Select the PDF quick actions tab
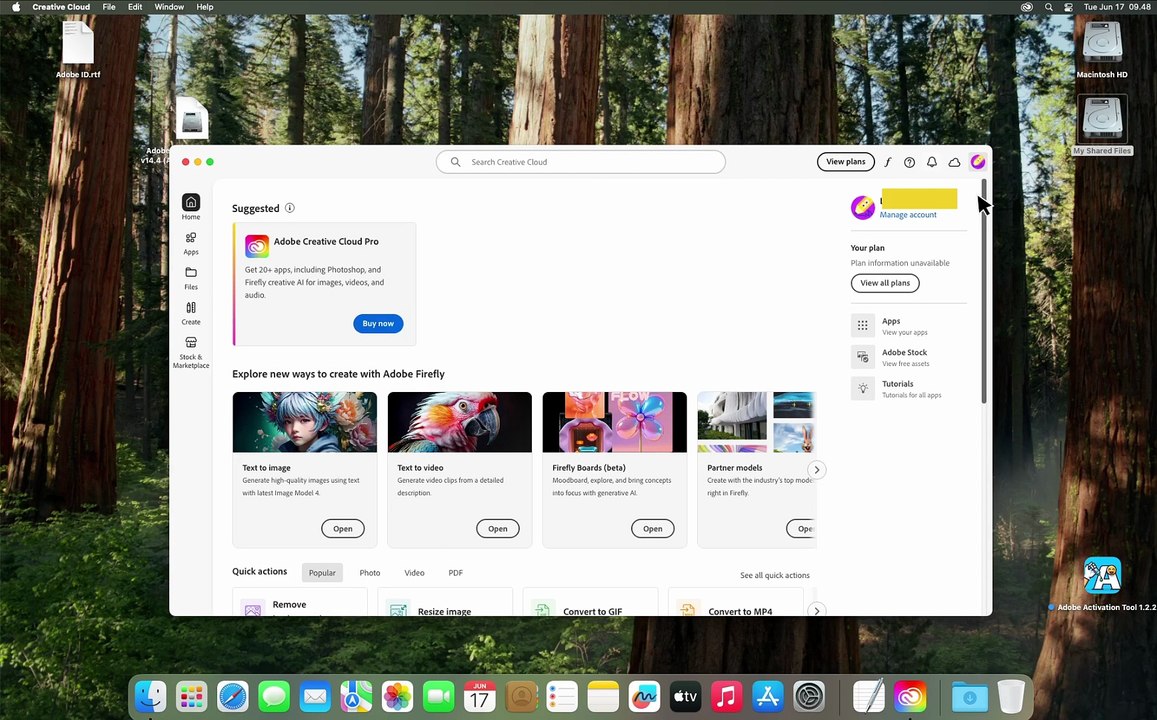 click(x=455, y=572)
